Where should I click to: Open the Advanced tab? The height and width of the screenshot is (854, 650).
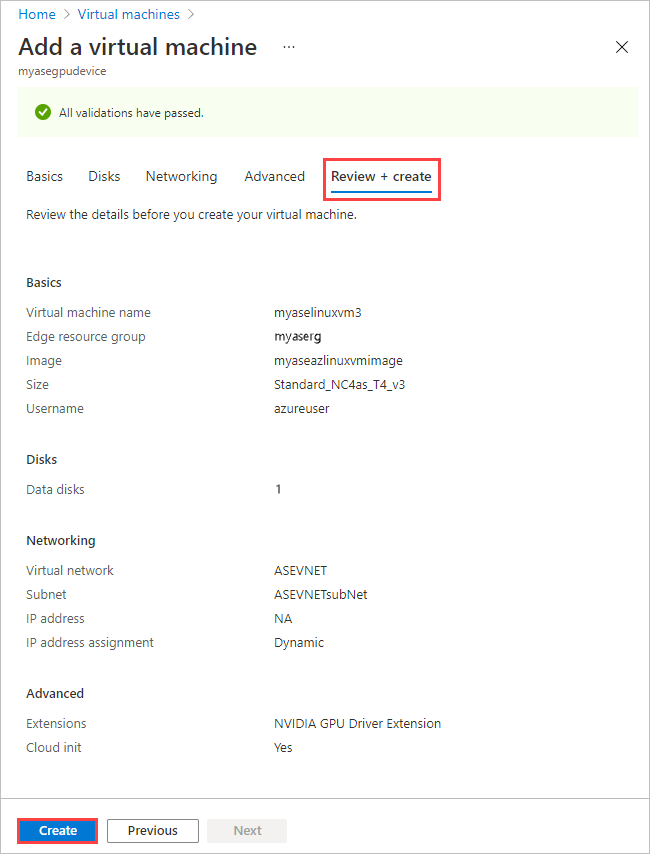[x=274, y=176]
